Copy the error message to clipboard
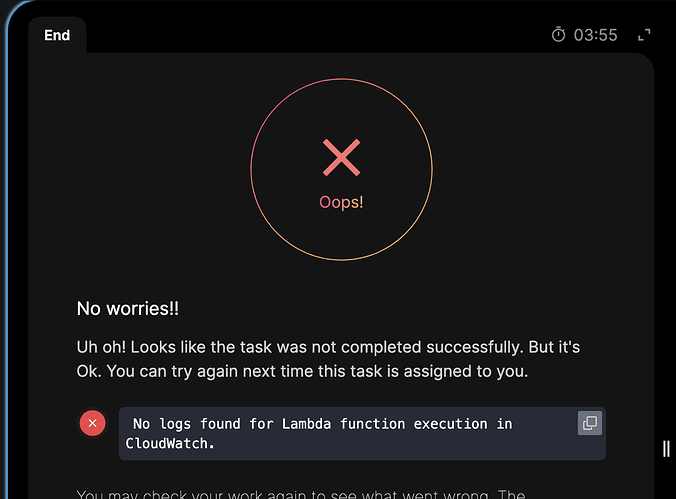 click(x=590, y=424)
